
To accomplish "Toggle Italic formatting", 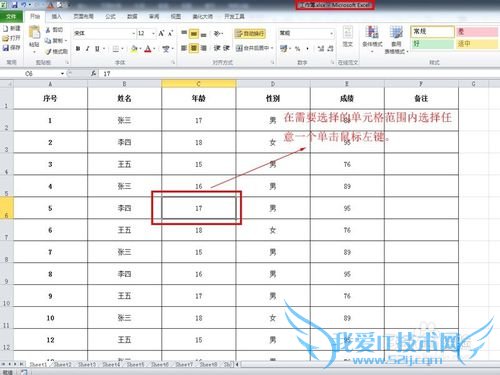I will [87, 49].
